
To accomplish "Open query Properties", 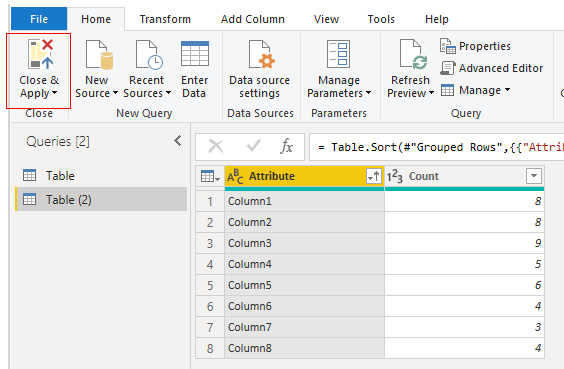I will pyautogui.click(x=475, y=46).
